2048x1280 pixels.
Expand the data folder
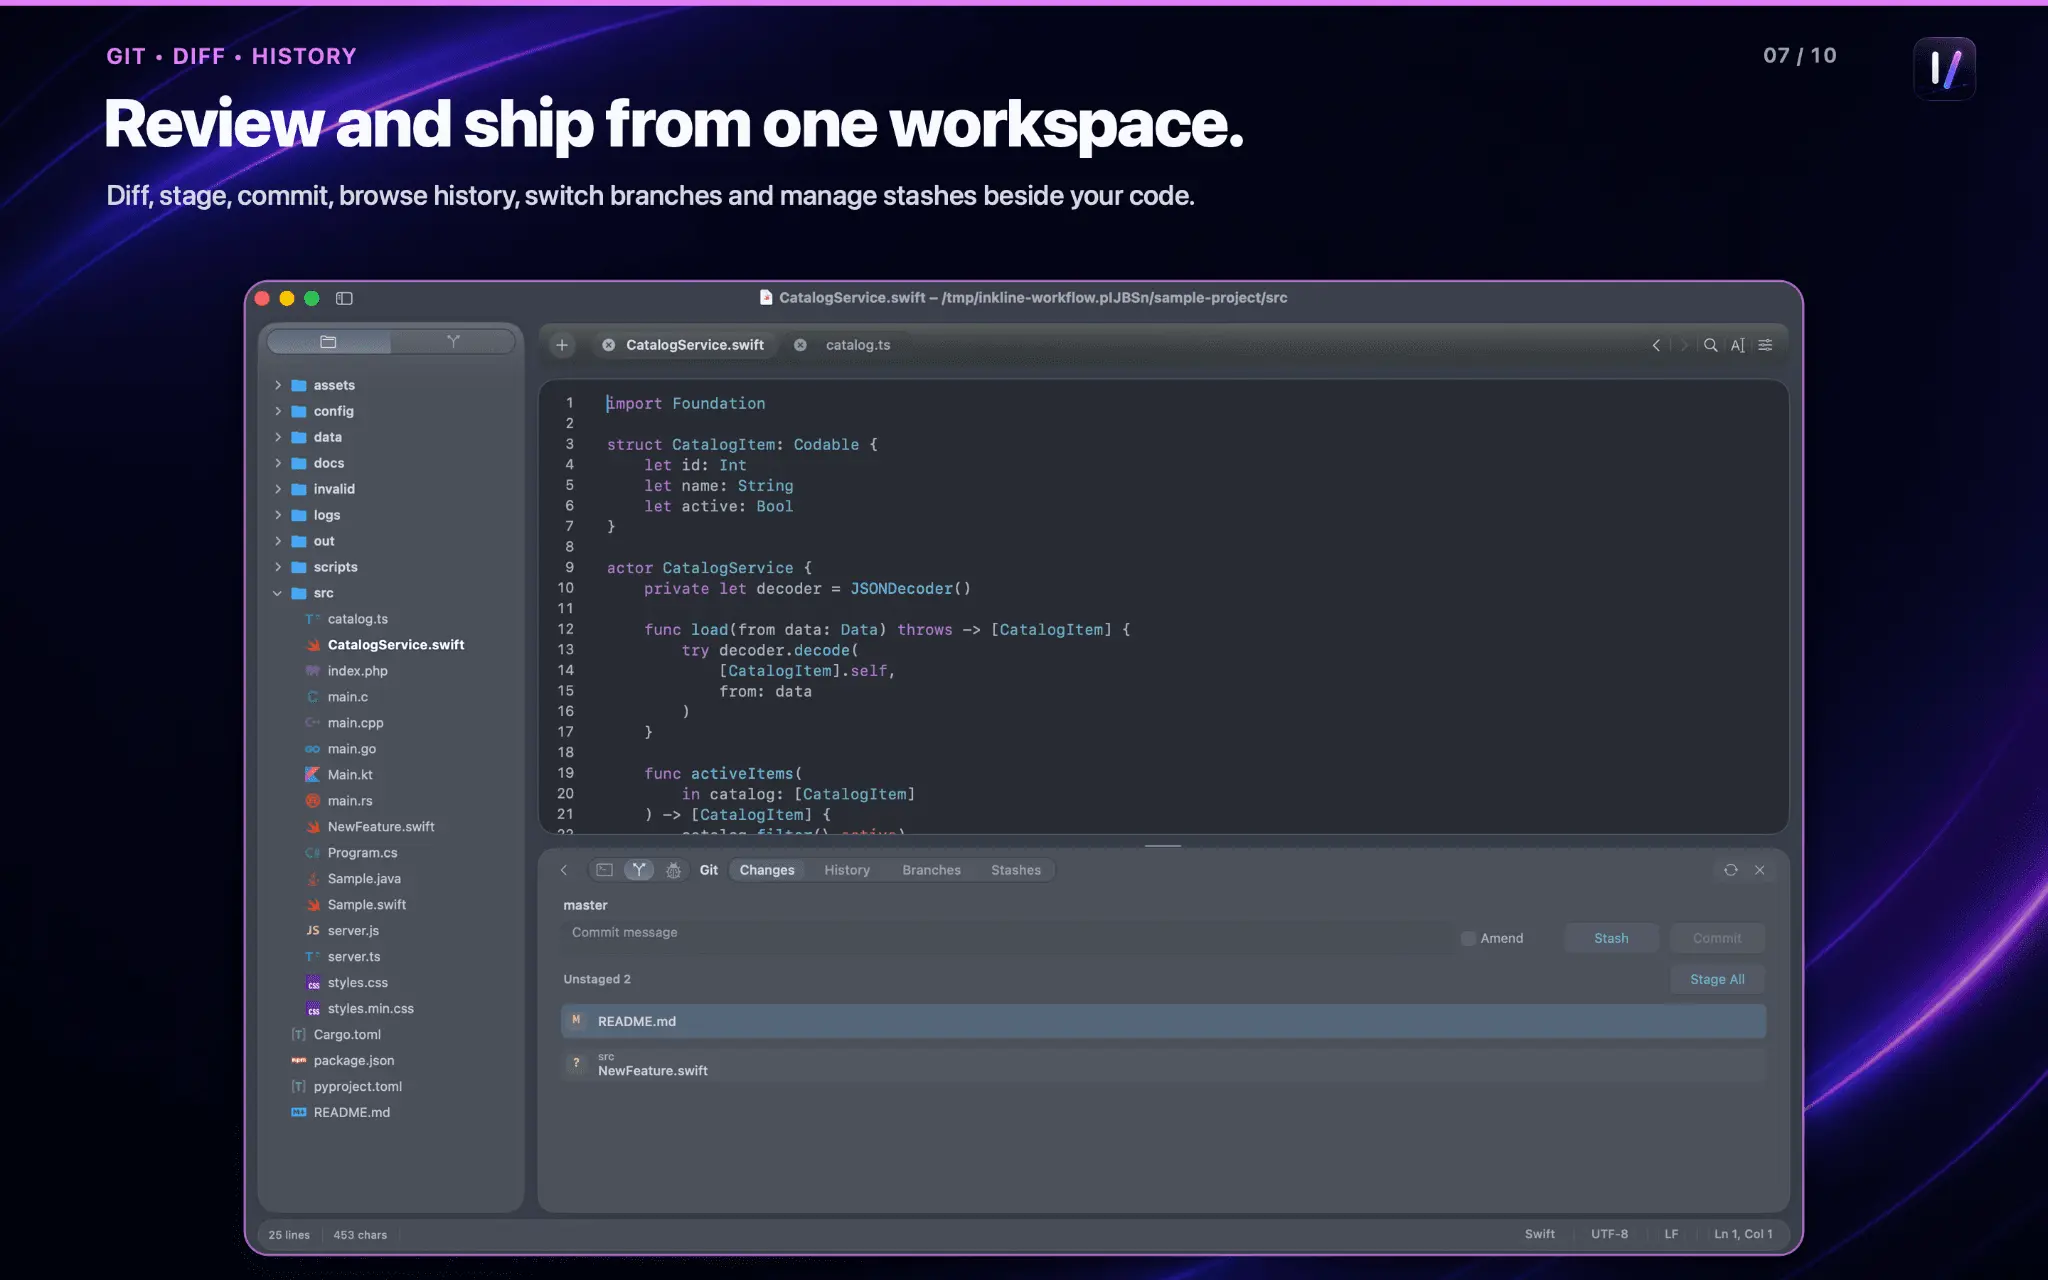(x=278, y=437)
